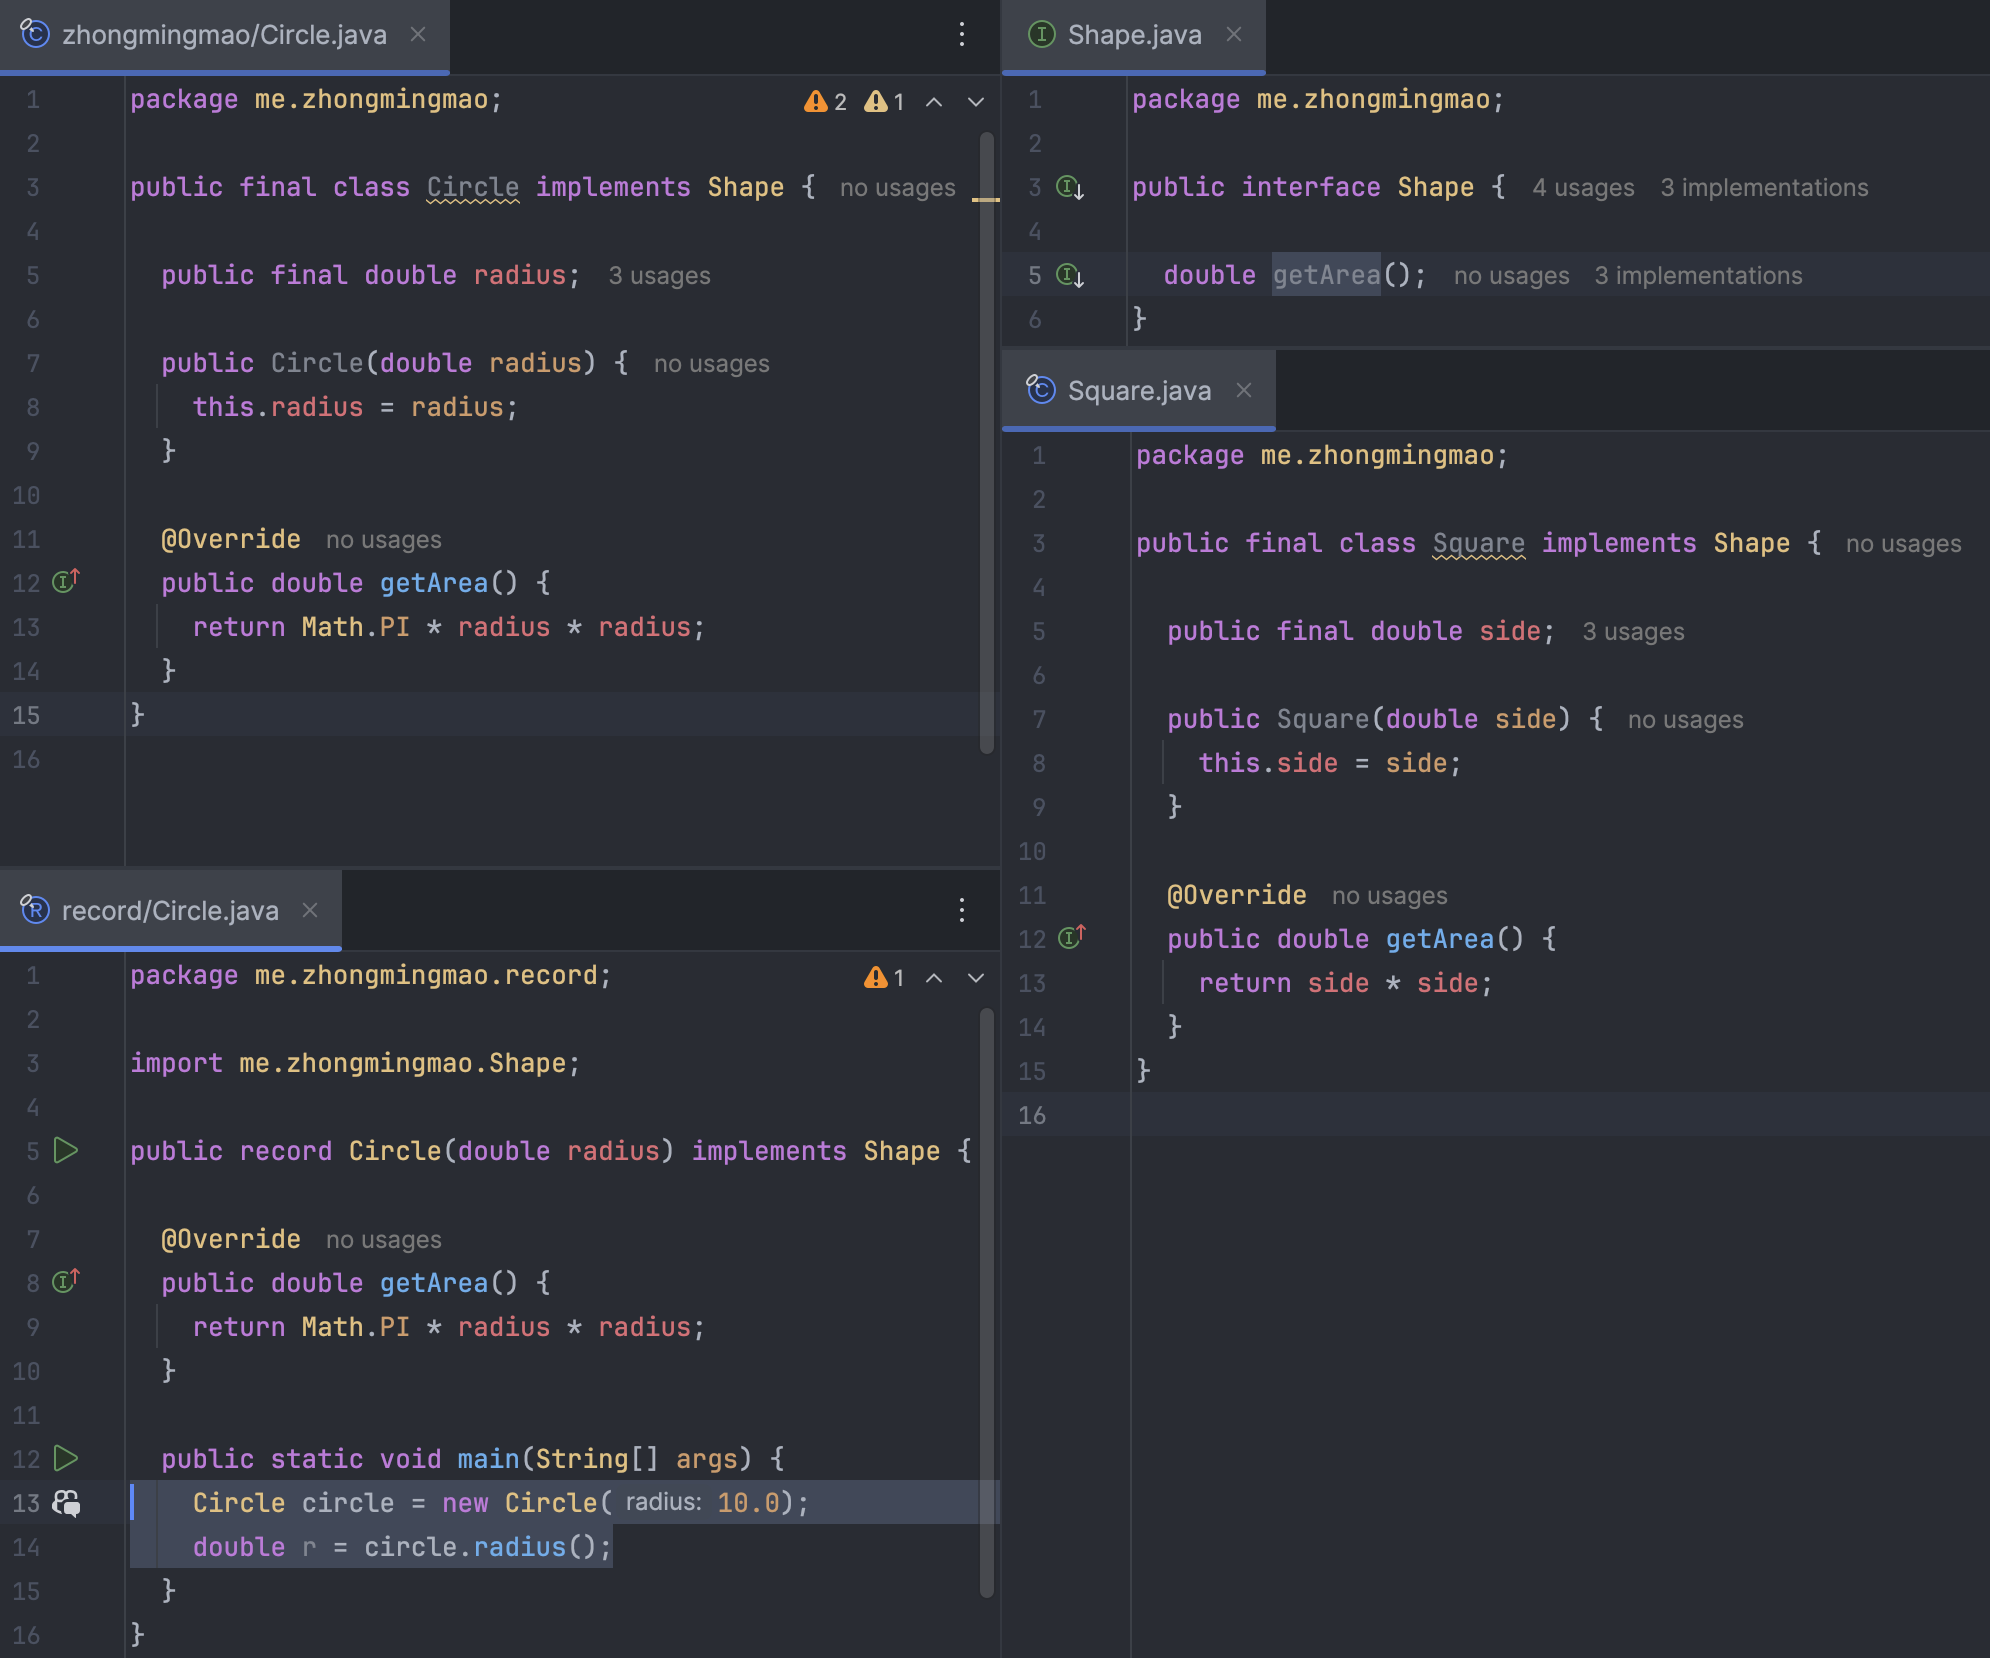Click '3 implementations' hint next to Shape interface
Image resolution: width=1990 pixels, height=1658 pixels.
point(1764,188)
